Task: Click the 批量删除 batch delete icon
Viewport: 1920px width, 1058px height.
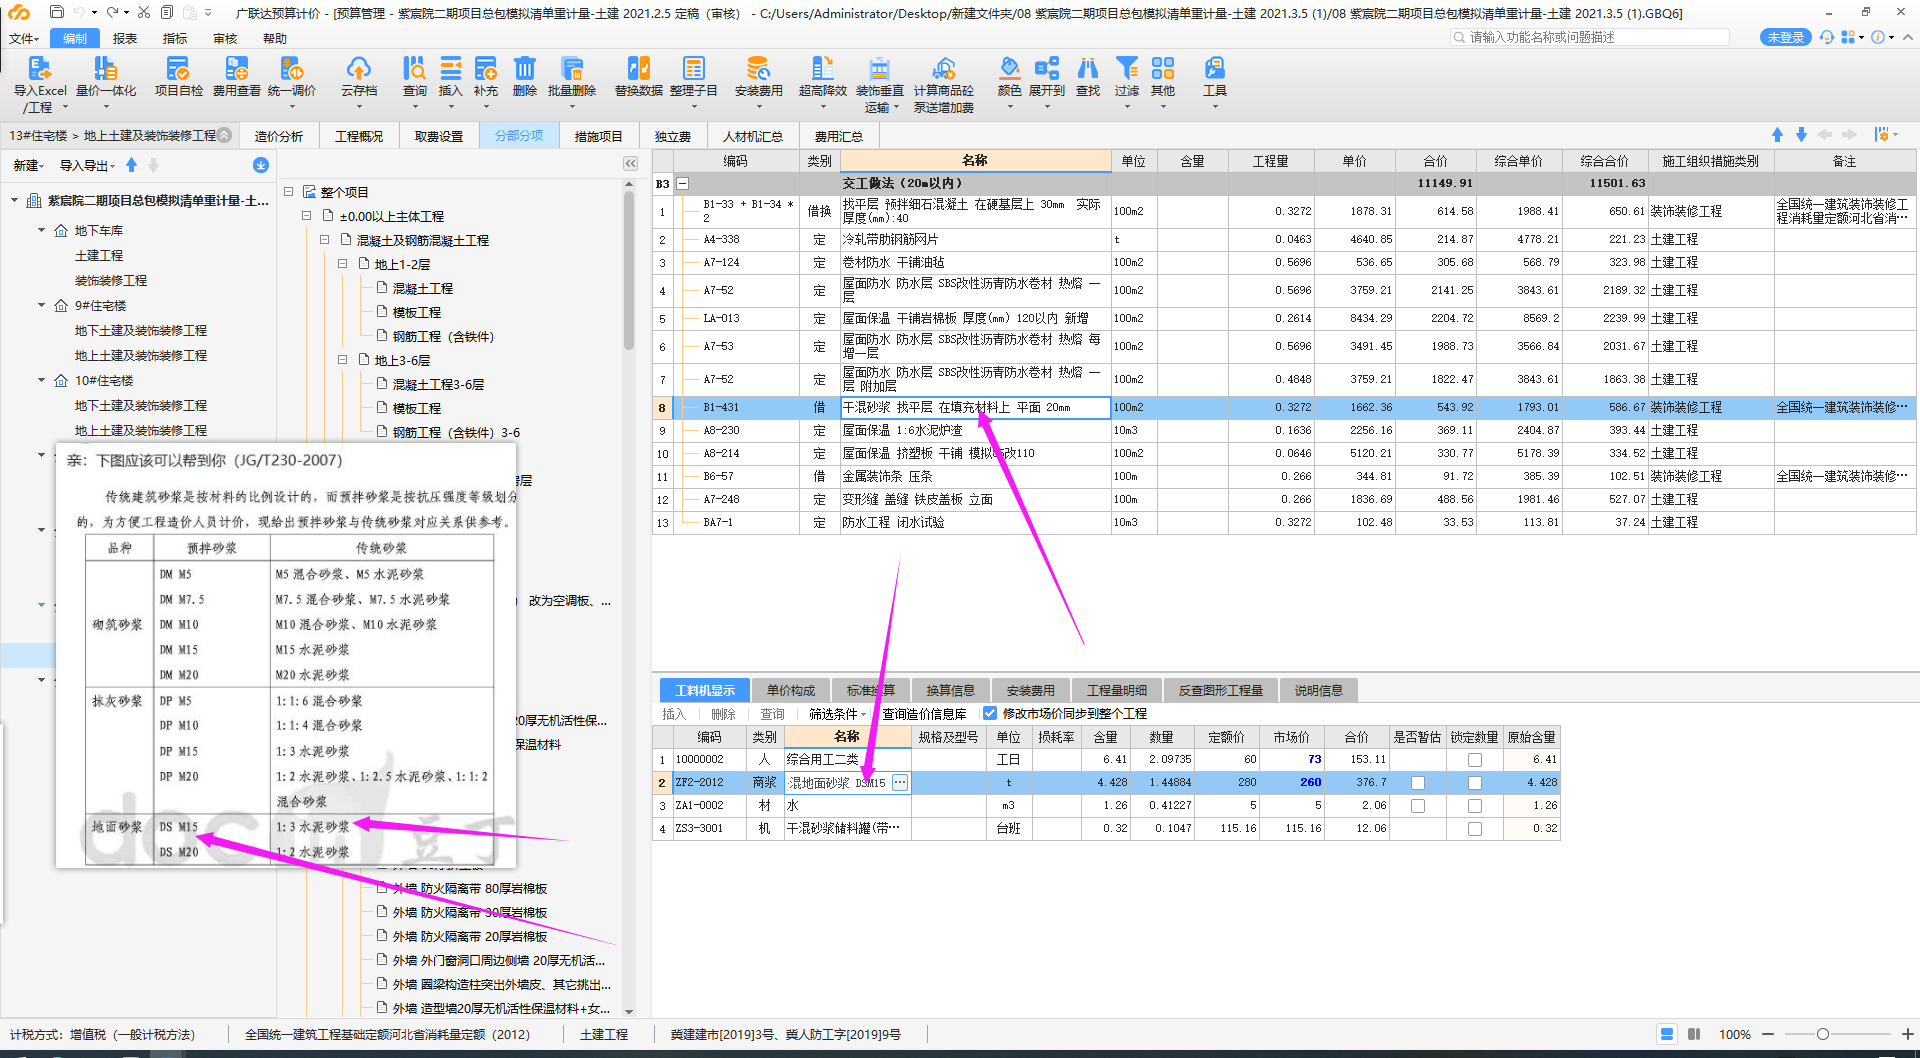Action: (x=572, y=69)
